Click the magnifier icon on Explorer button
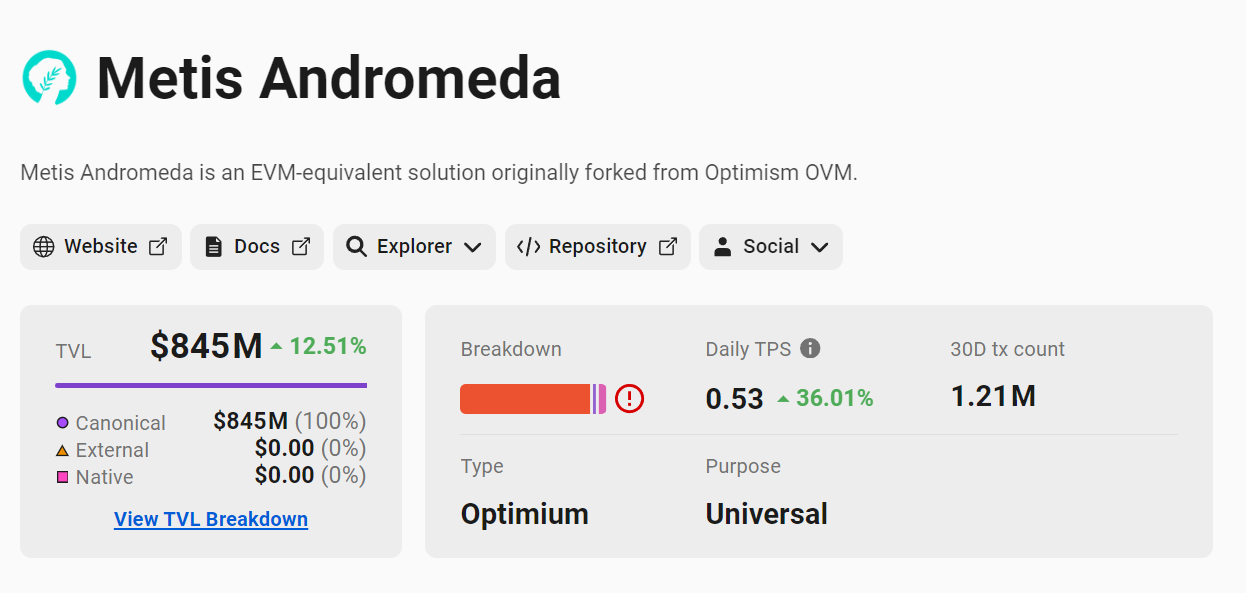 point(356,247)
